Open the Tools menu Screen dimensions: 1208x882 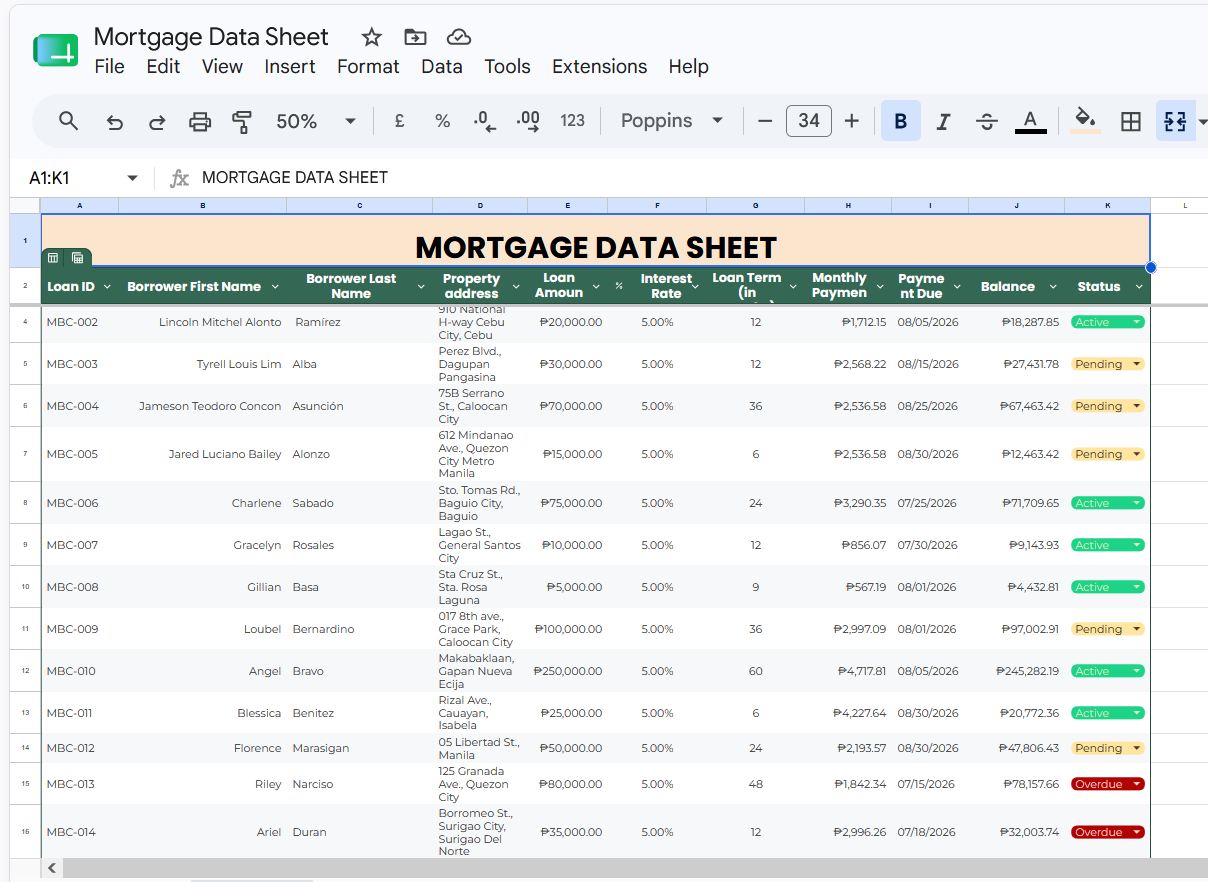click(x=508, y=67)
